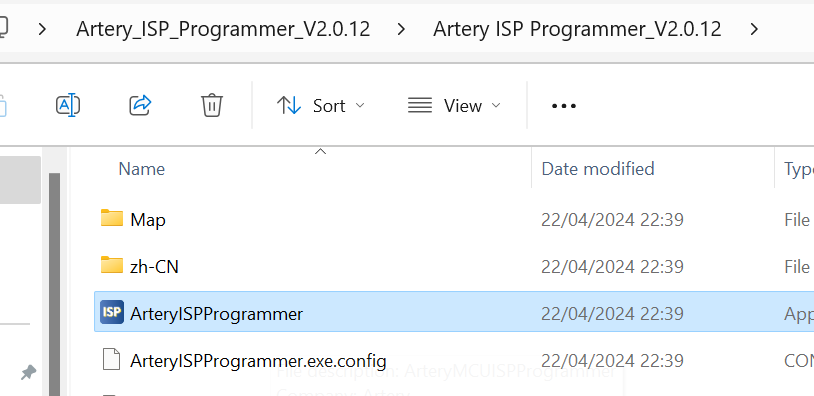Image resolution: width=814 pixels, height=396 pixels.
Task: Click the Share icon in toolbar
Action: pos(140,105)
